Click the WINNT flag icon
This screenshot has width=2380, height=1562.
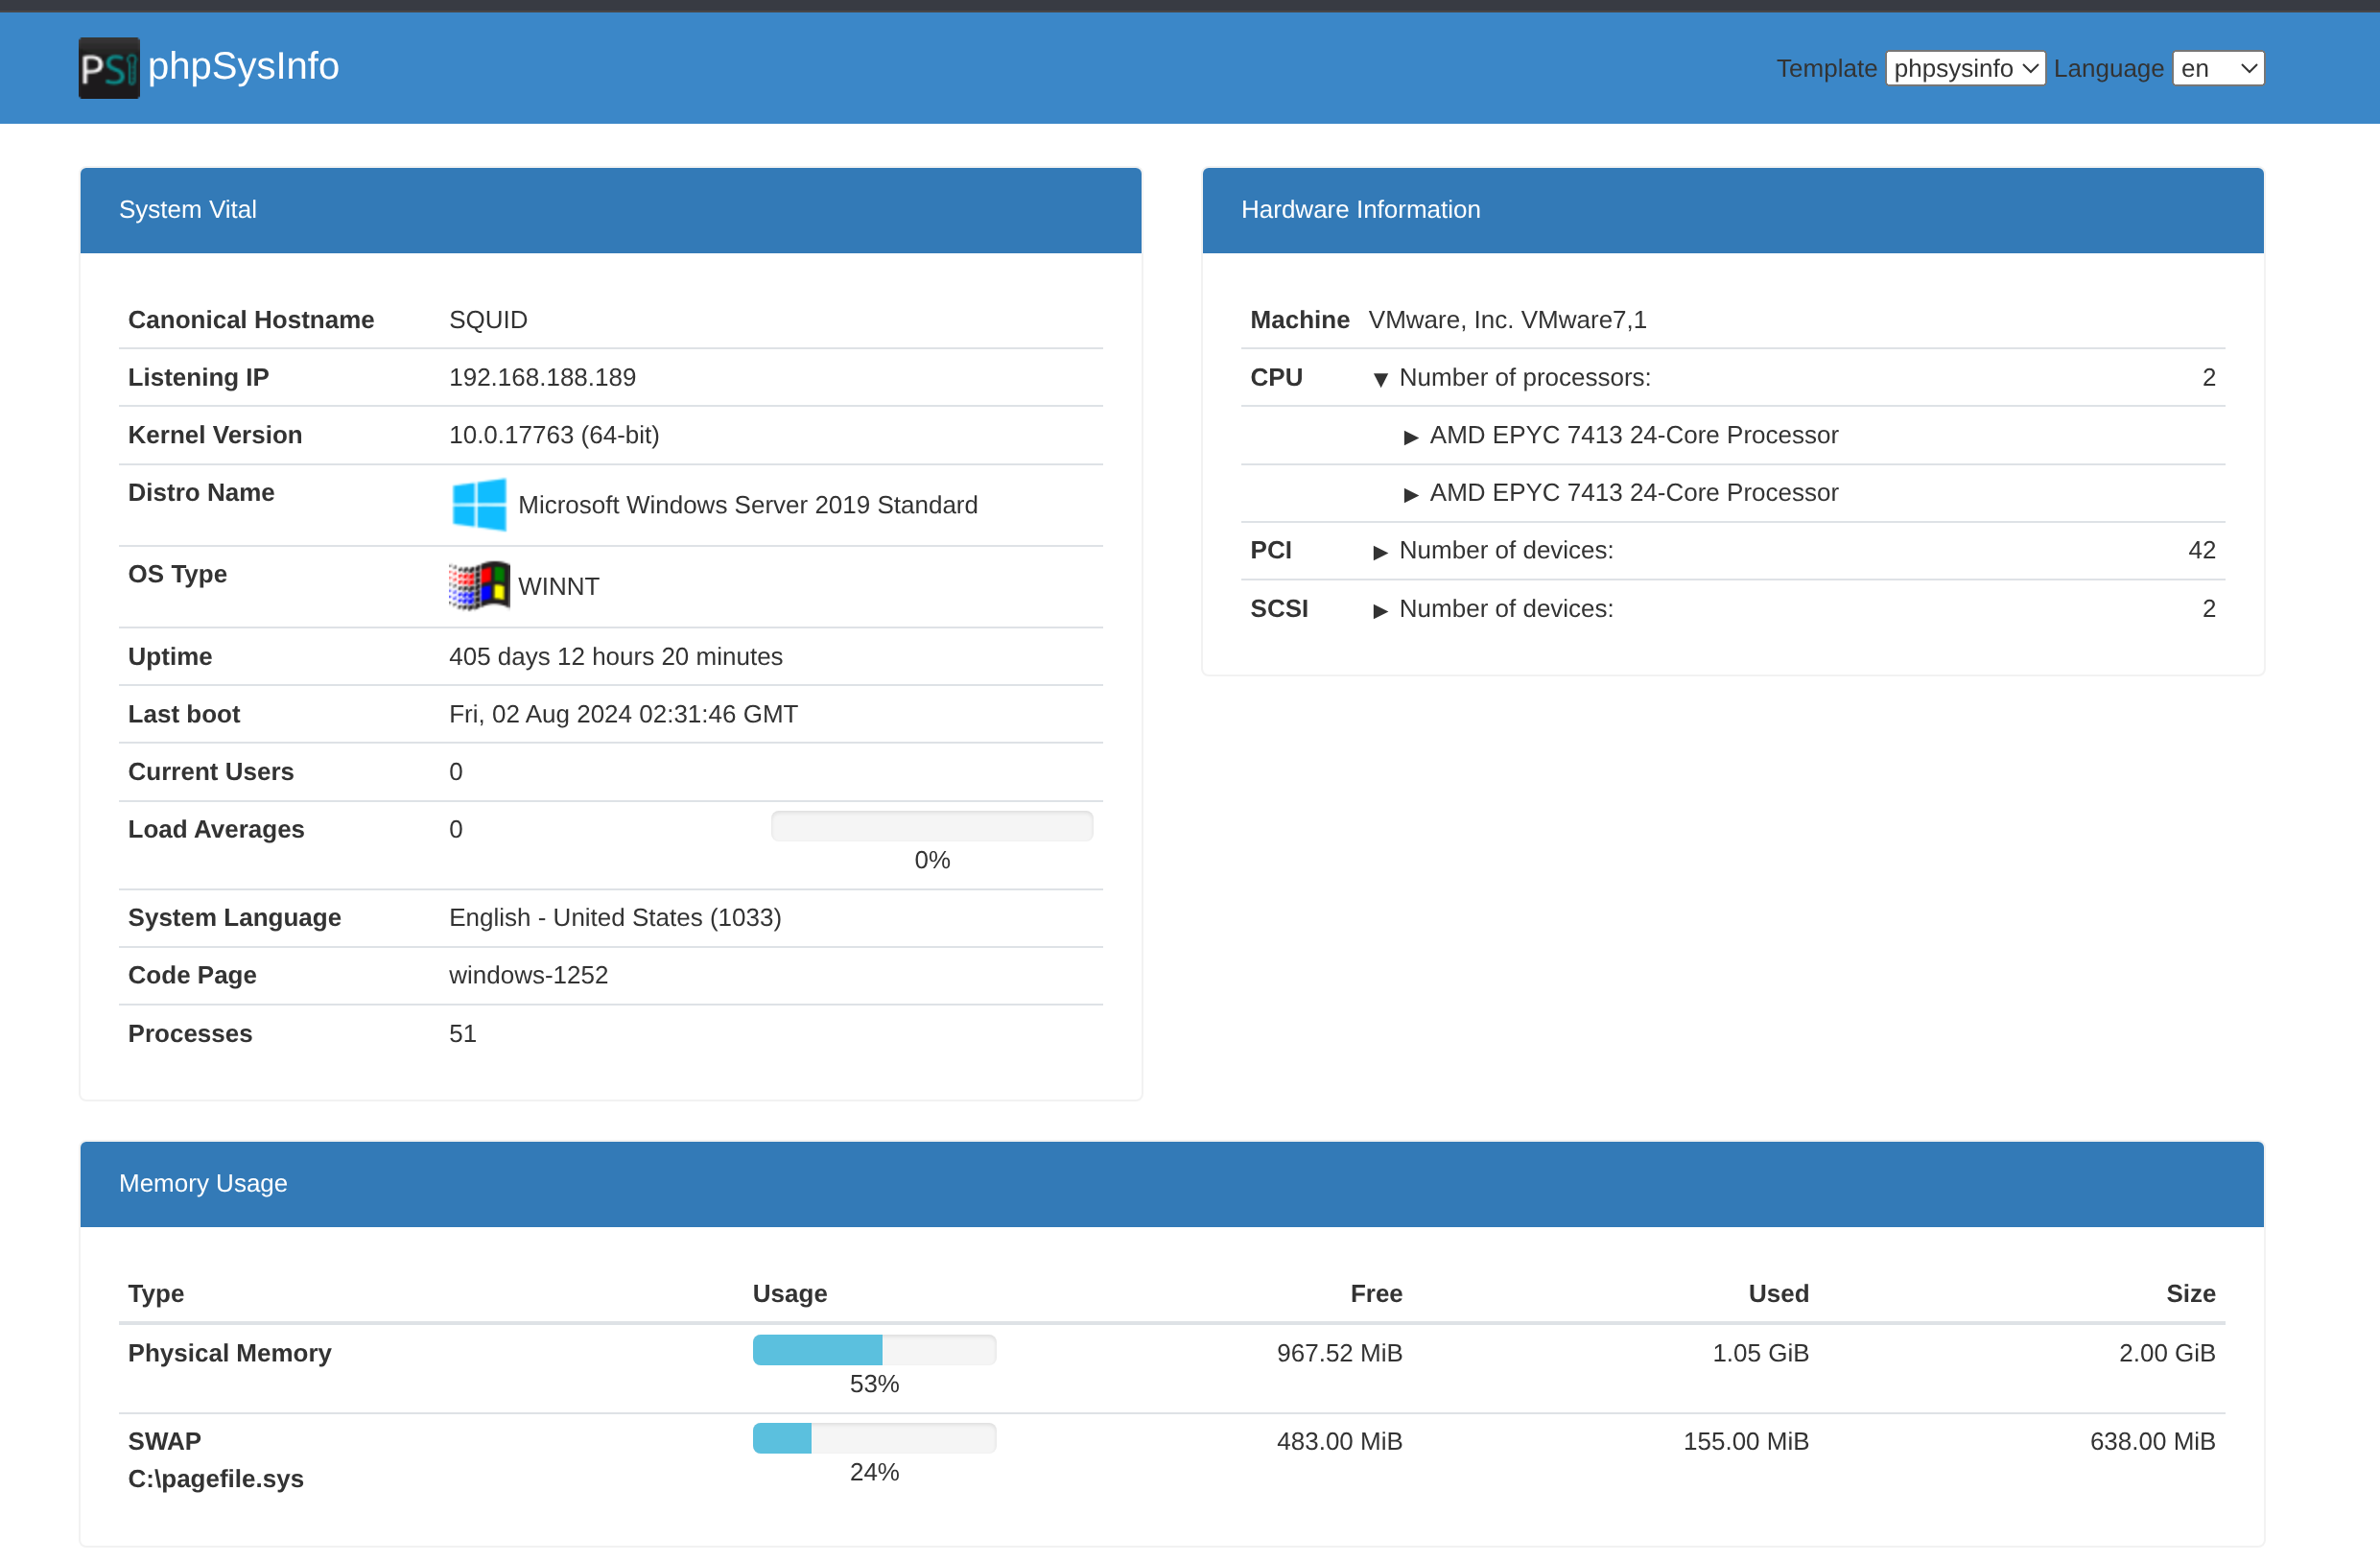[x=479, y=586]
